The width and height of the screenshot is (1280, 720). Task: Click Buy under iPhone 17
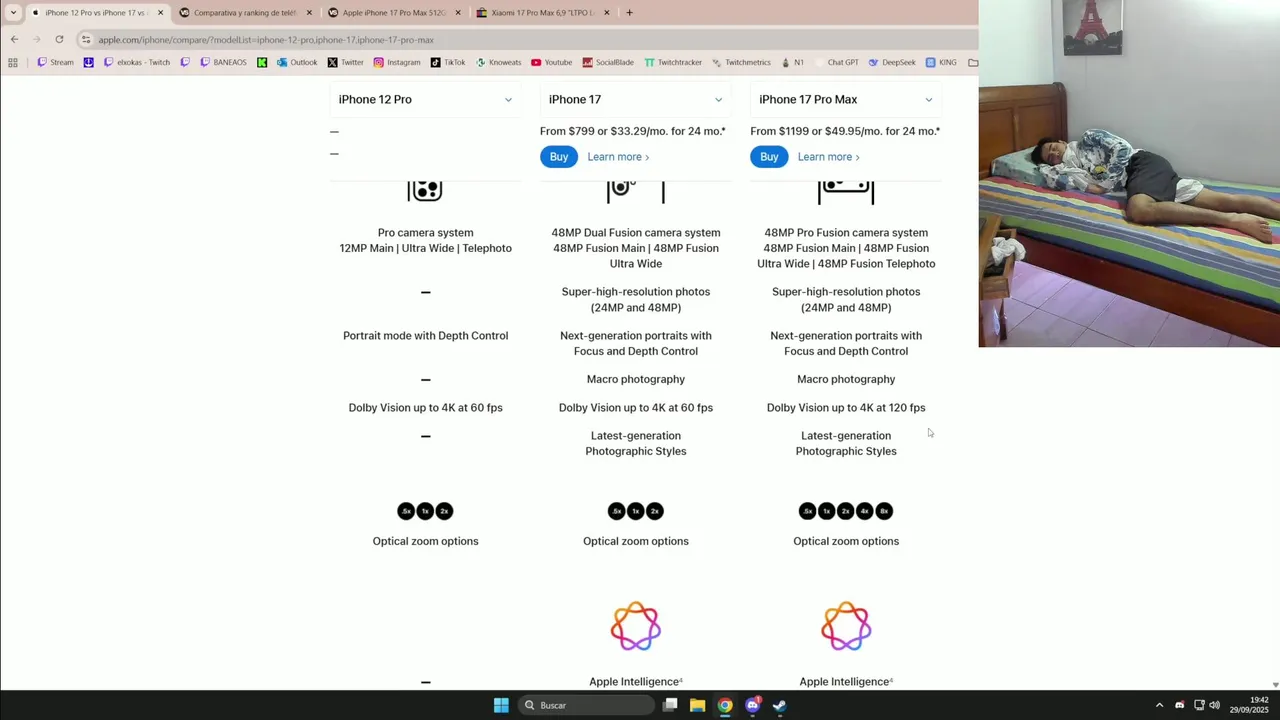pos(559,157)
